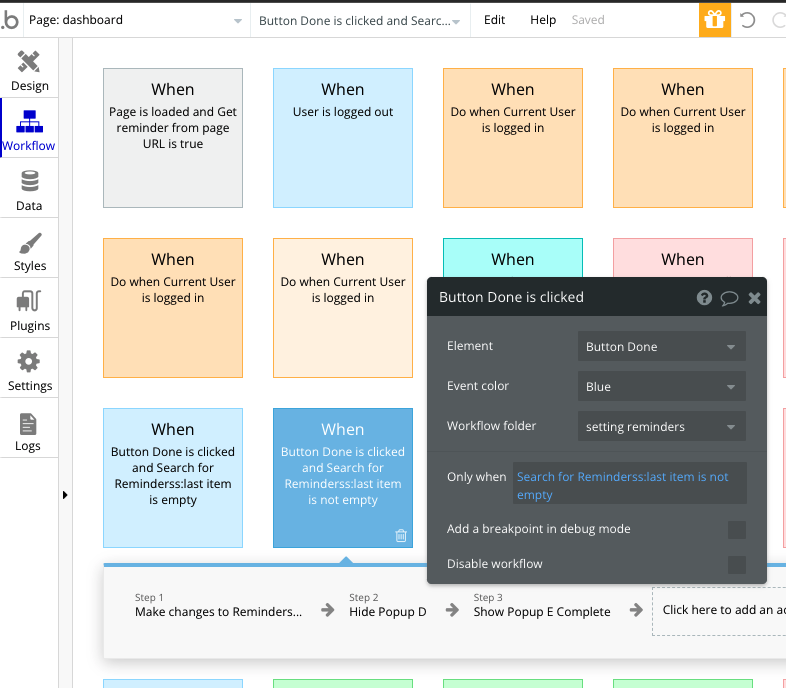The image size is (786, 688).
Task: Click the undo arrow icon
Action: click(x=748, y=20)
